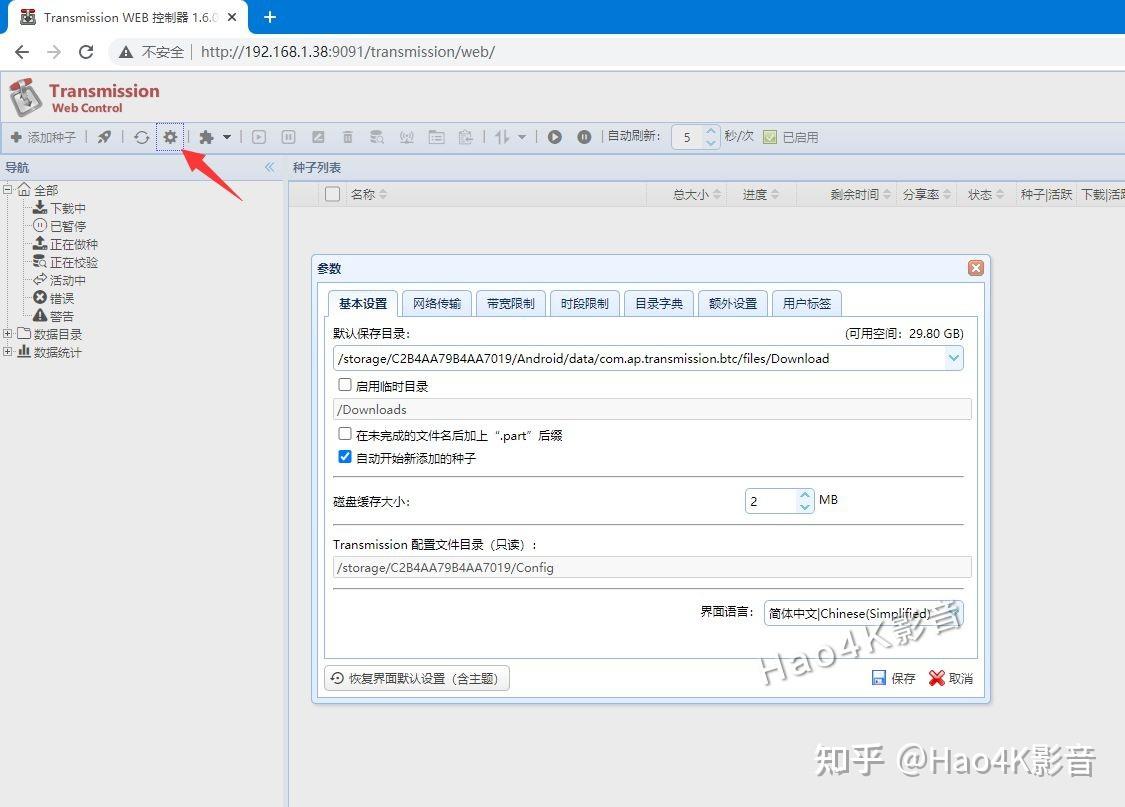Click the dark round start-all play icon
Viewport: 1125px width, 807px height.
tap(555, 136)
